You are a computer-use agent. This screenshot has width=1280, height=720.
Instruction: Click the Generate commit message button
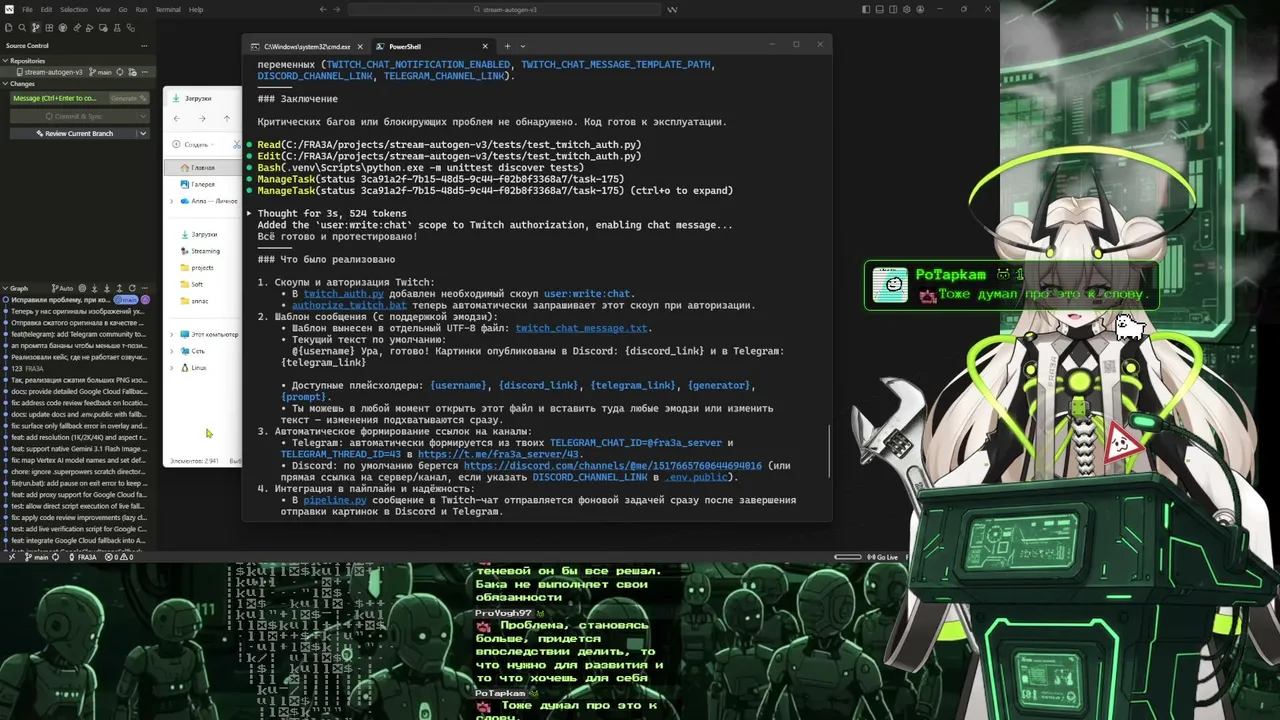[x=129, y=98]
